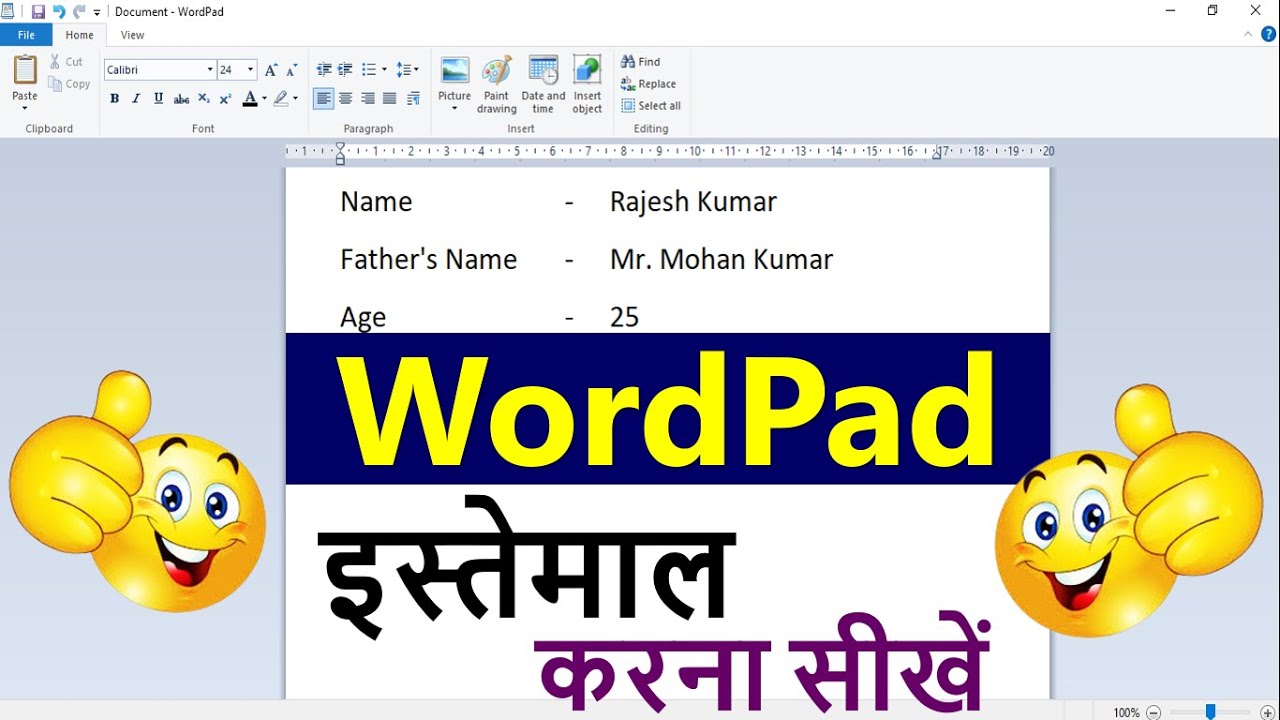
Task: Open the list style dropdown arrow
Action: pos(384,70)
